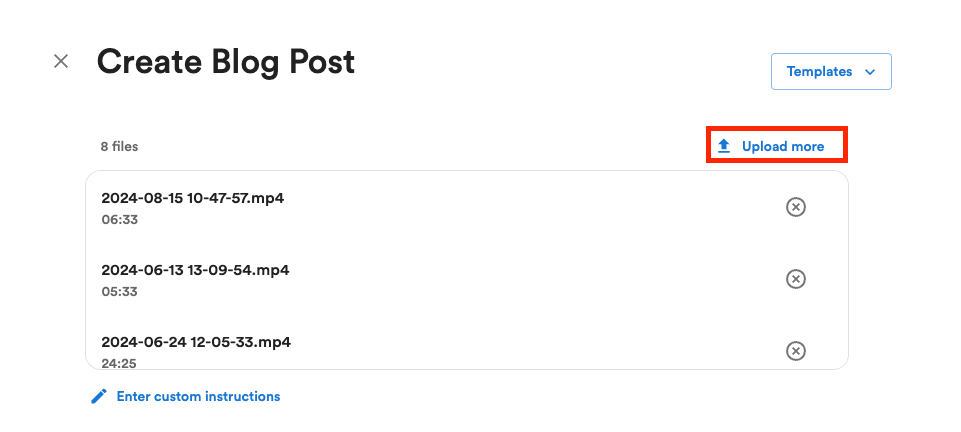Click the 06:33 duration label

tap(119, 220)
